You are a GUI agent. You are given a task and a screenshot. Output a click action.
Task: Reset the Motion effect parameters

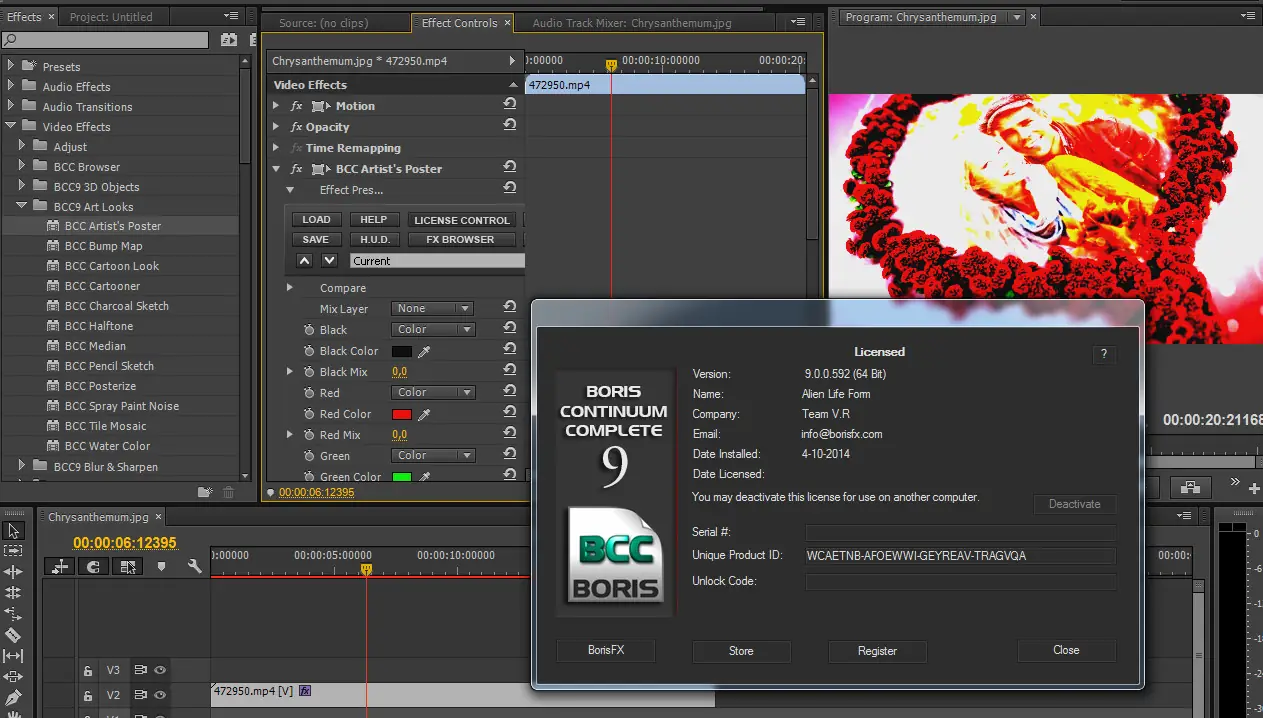point(510,105)
